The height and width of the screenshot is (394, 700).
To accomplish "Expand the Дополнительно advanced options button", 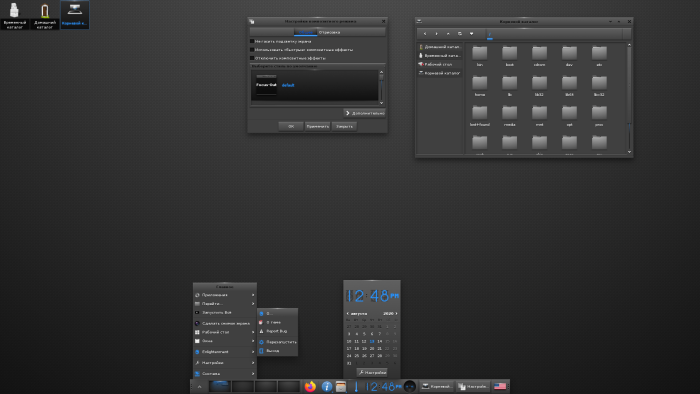I will click(365, 113).
